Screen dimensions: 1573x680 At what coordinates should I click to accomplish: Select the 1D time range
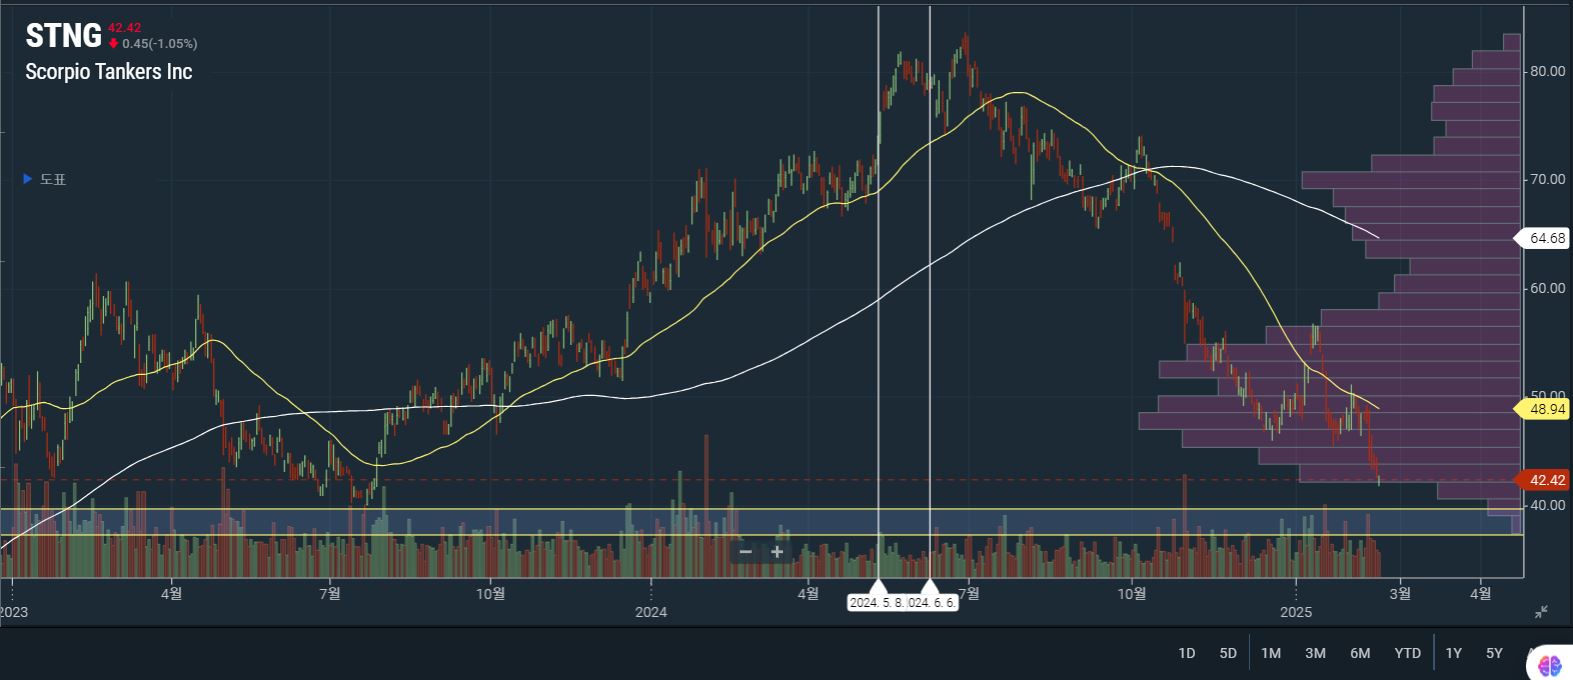coord(1186,653)
